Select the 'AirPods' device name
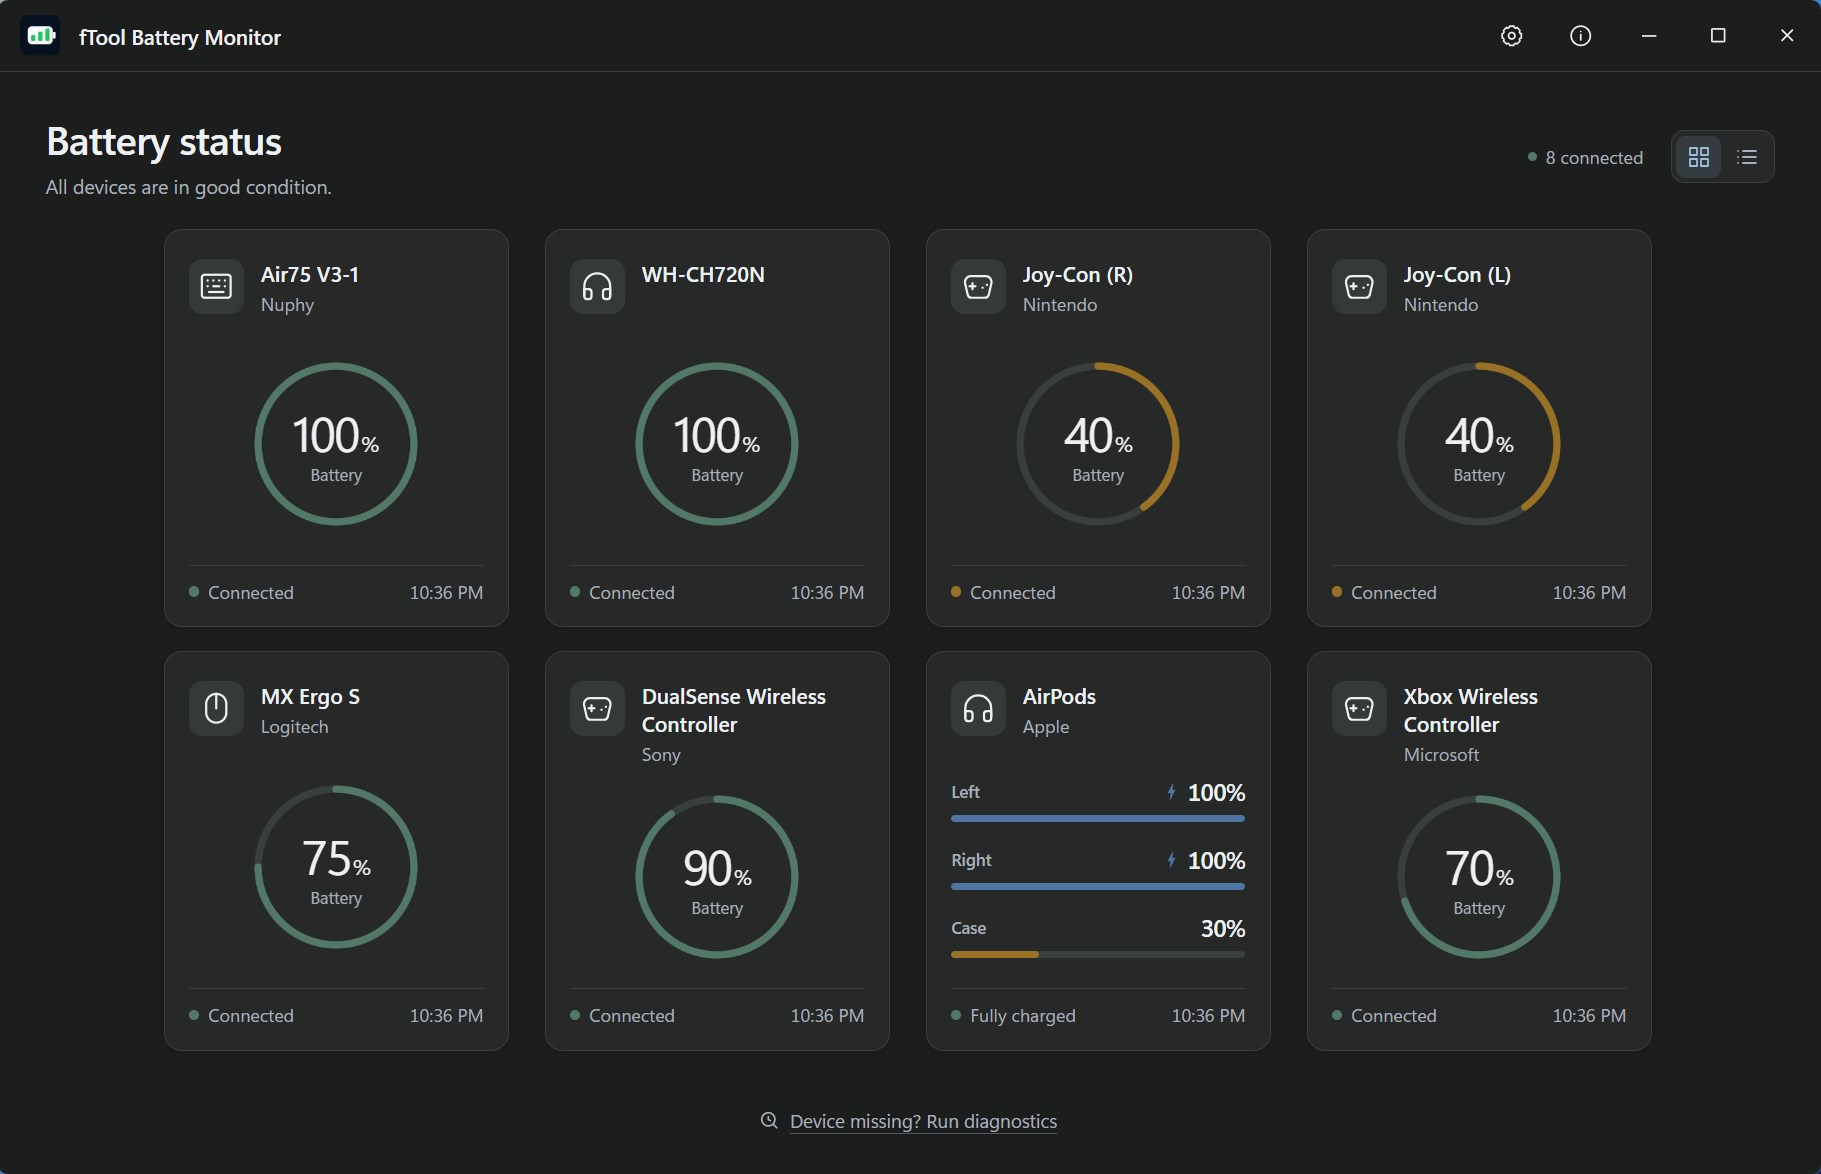 1059,697
